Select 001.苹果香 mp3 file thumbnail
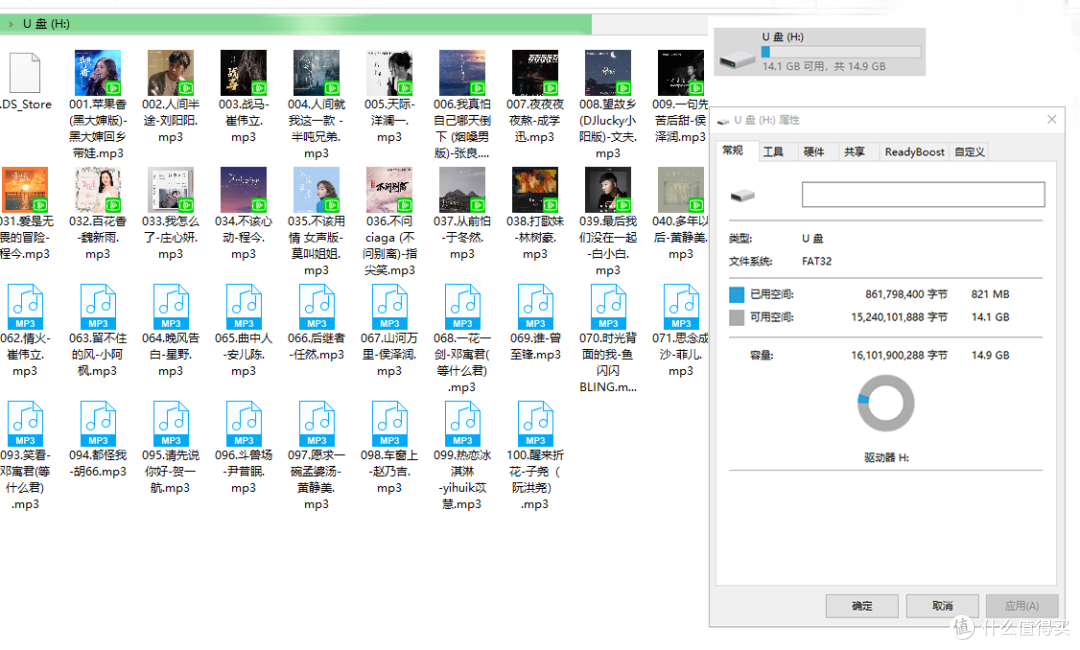The width and height of the screenshot is (1080, 650). (98, 72)
